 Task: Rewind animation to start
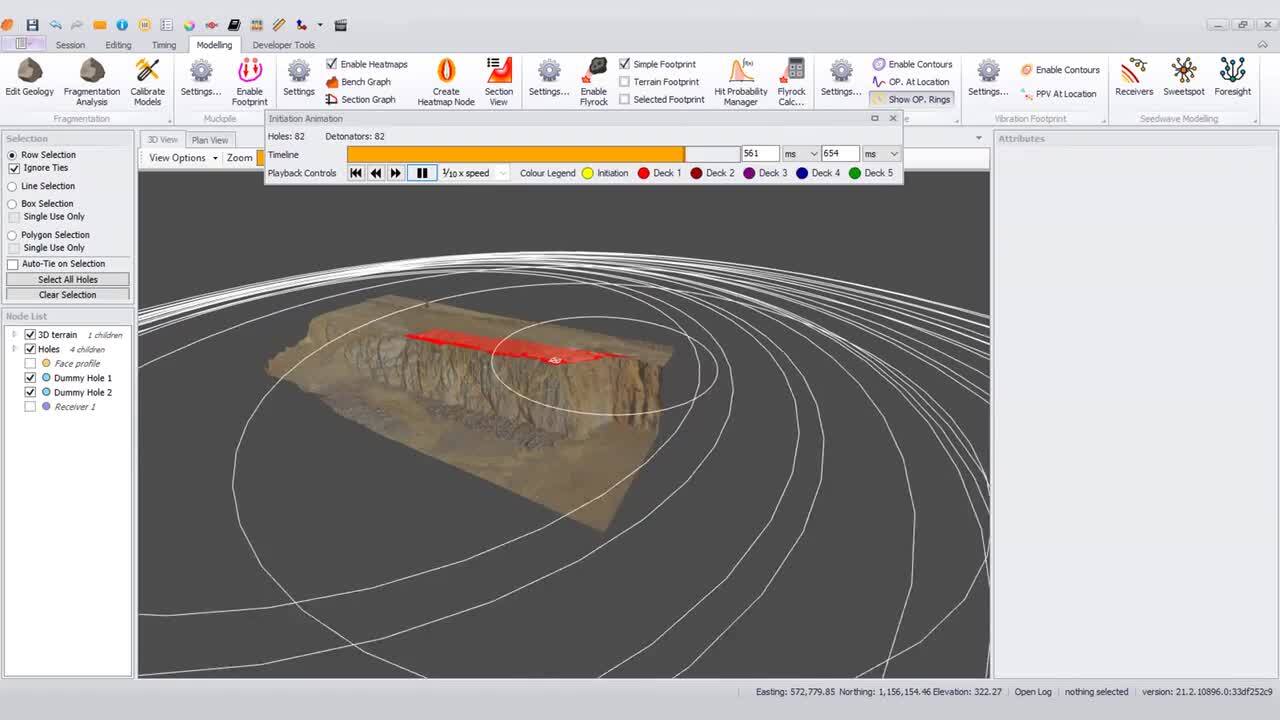(x=356, y=173)
